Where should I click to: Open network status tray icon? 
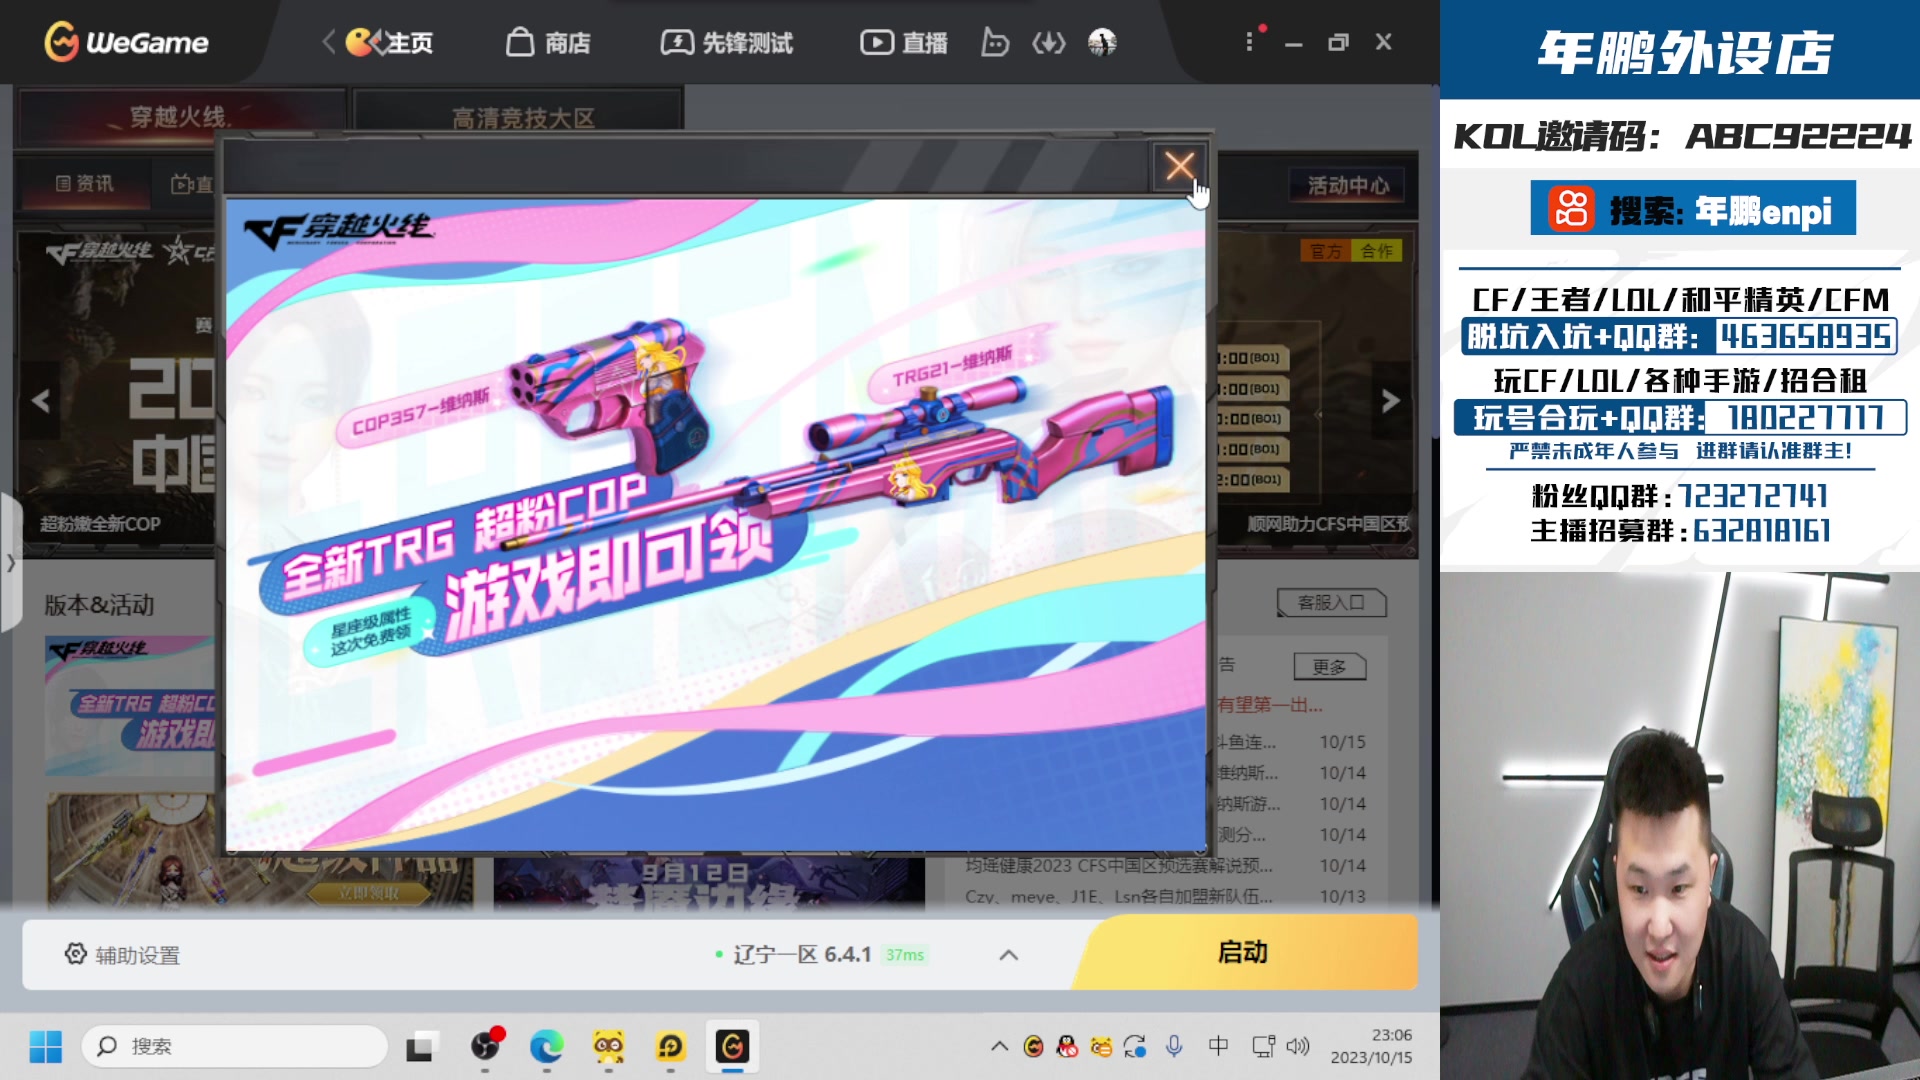(x=1263, y=1046)
